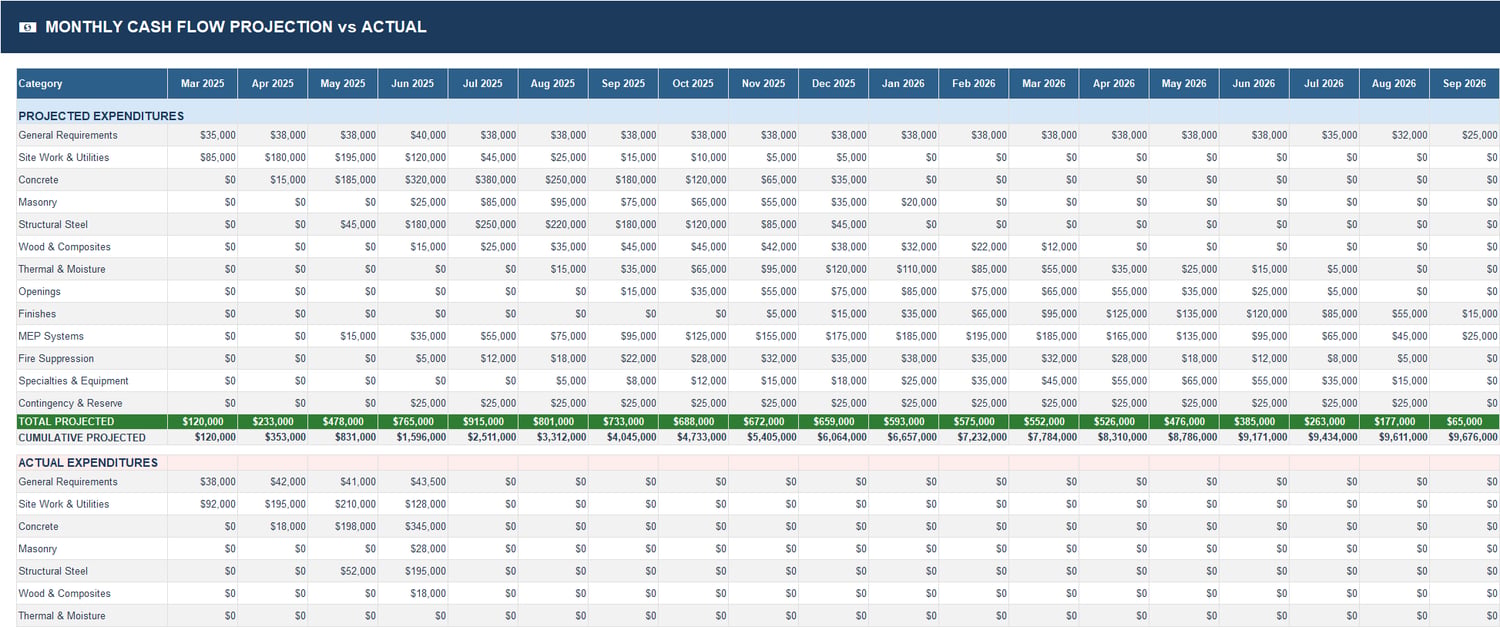The height and width of the screenshot is (627, 1500).
Task: Select Finishes $135,000 cell for May 2026
Action: (1183, 314)
